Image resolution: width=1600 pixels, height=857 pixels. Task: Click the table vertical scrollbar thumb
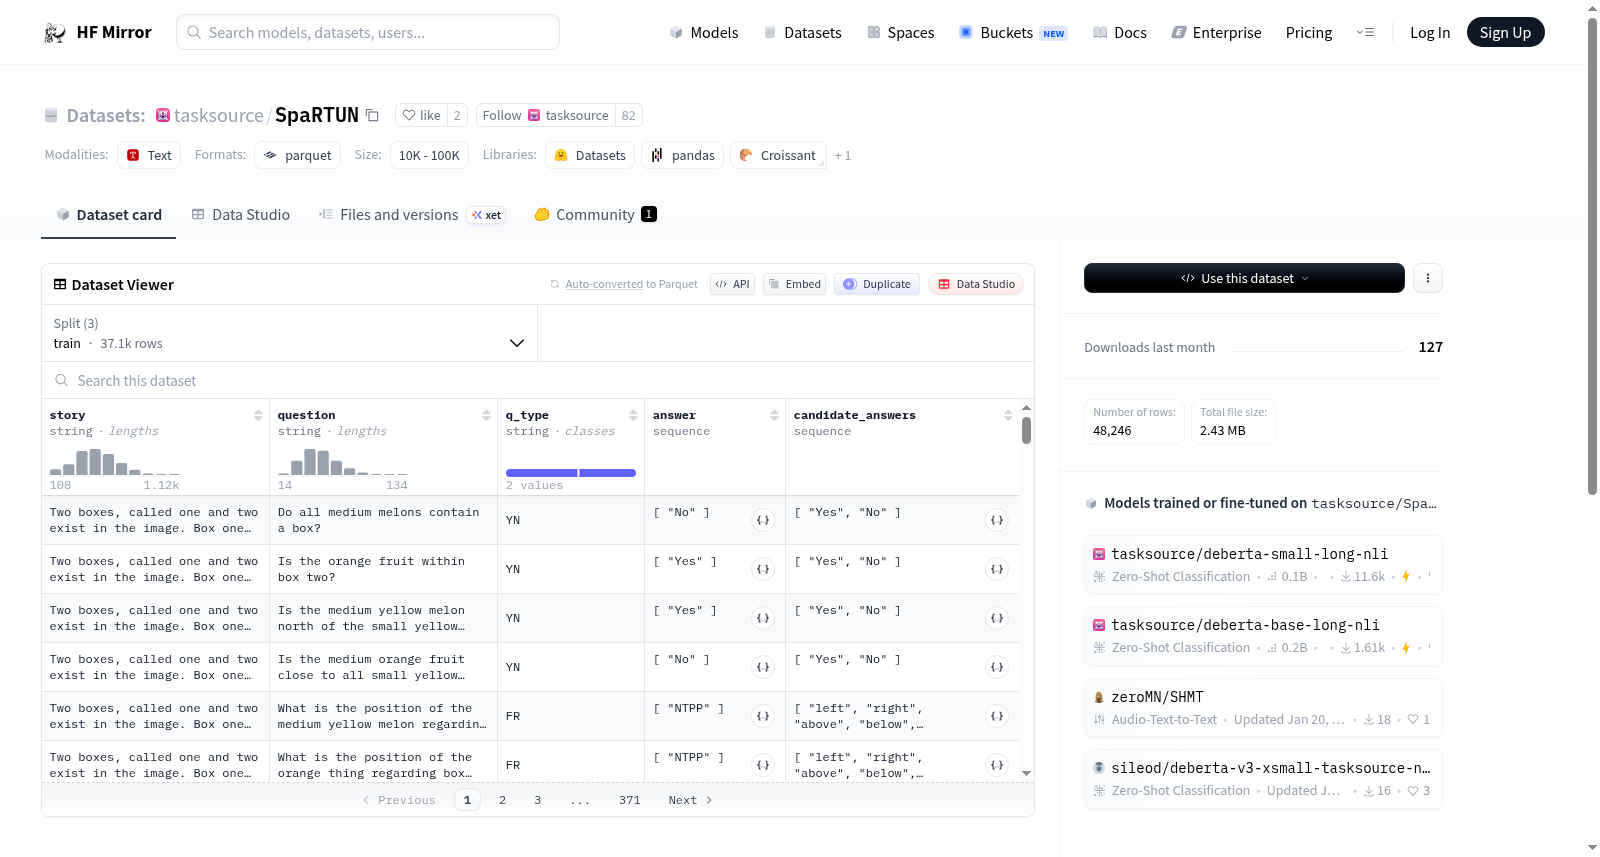(x=1026, y=431)
